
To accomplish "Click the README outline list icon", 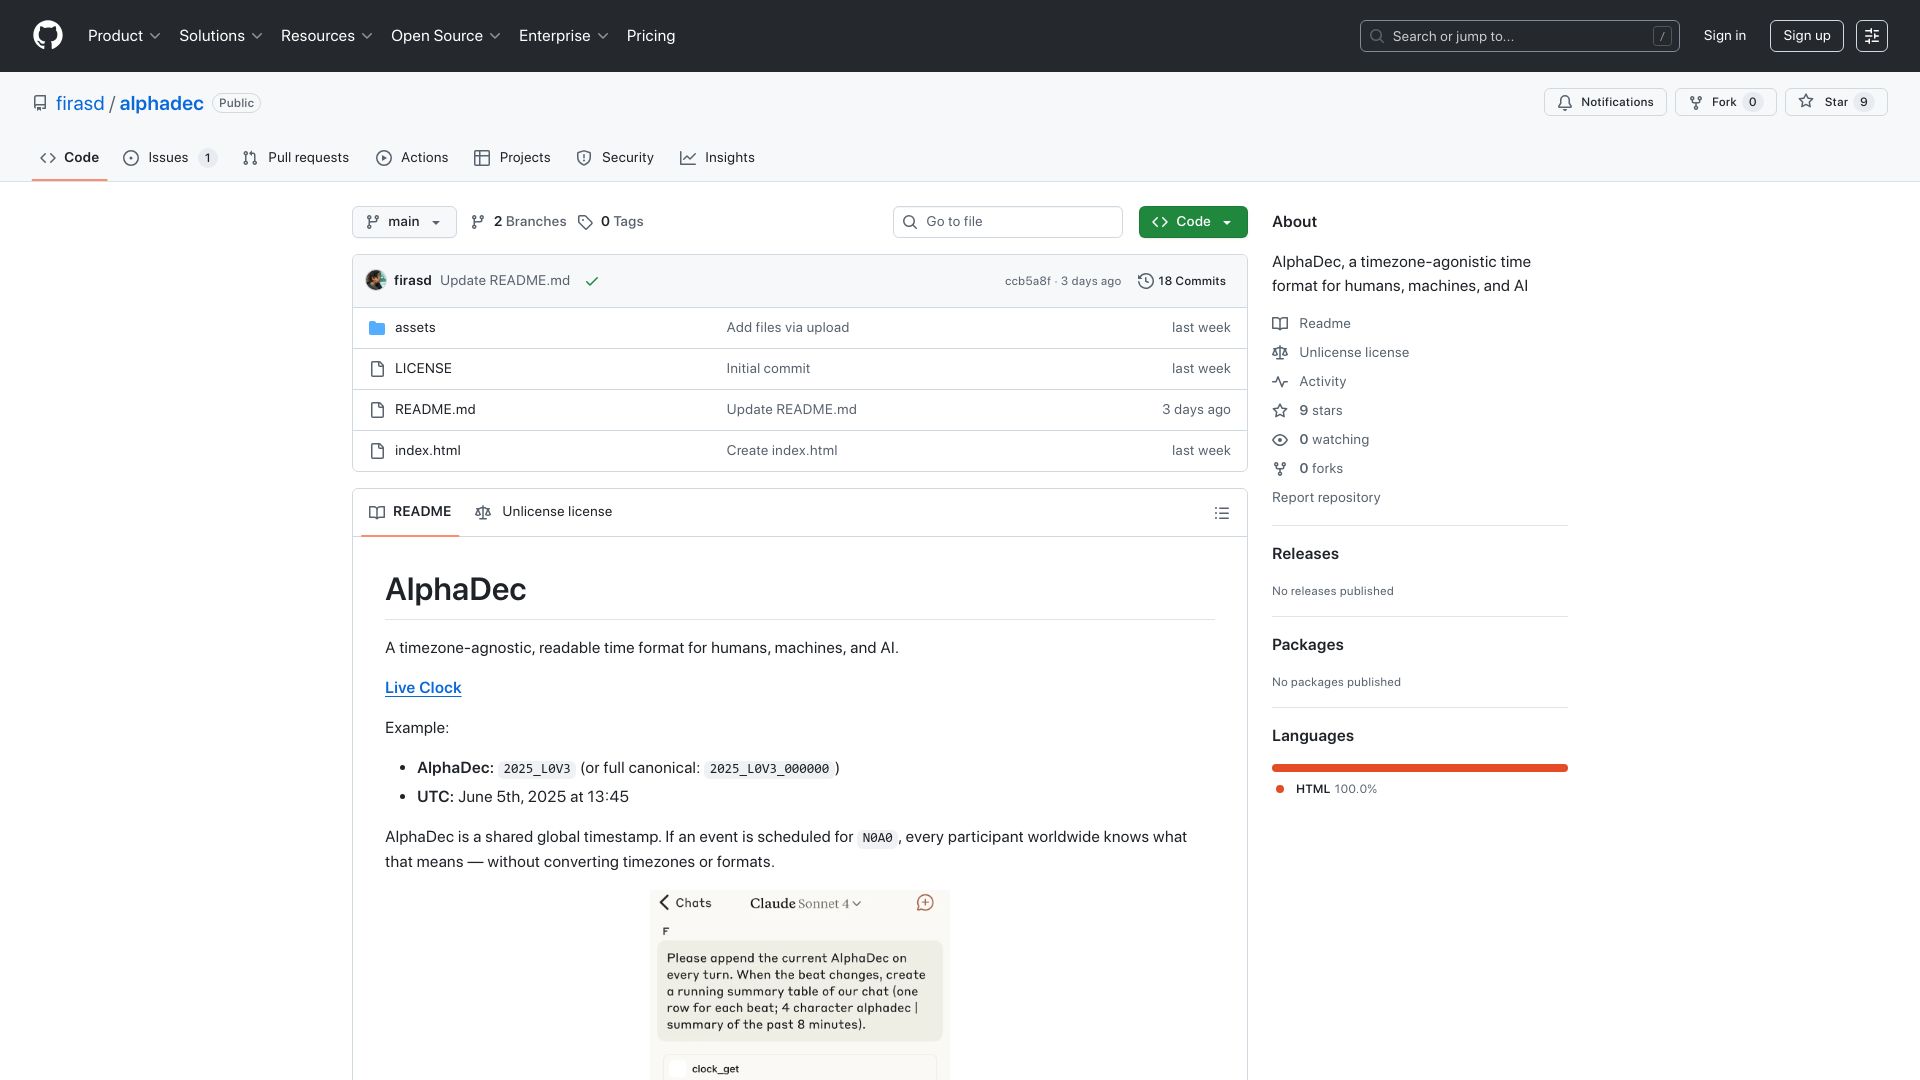I will 1221,513.
